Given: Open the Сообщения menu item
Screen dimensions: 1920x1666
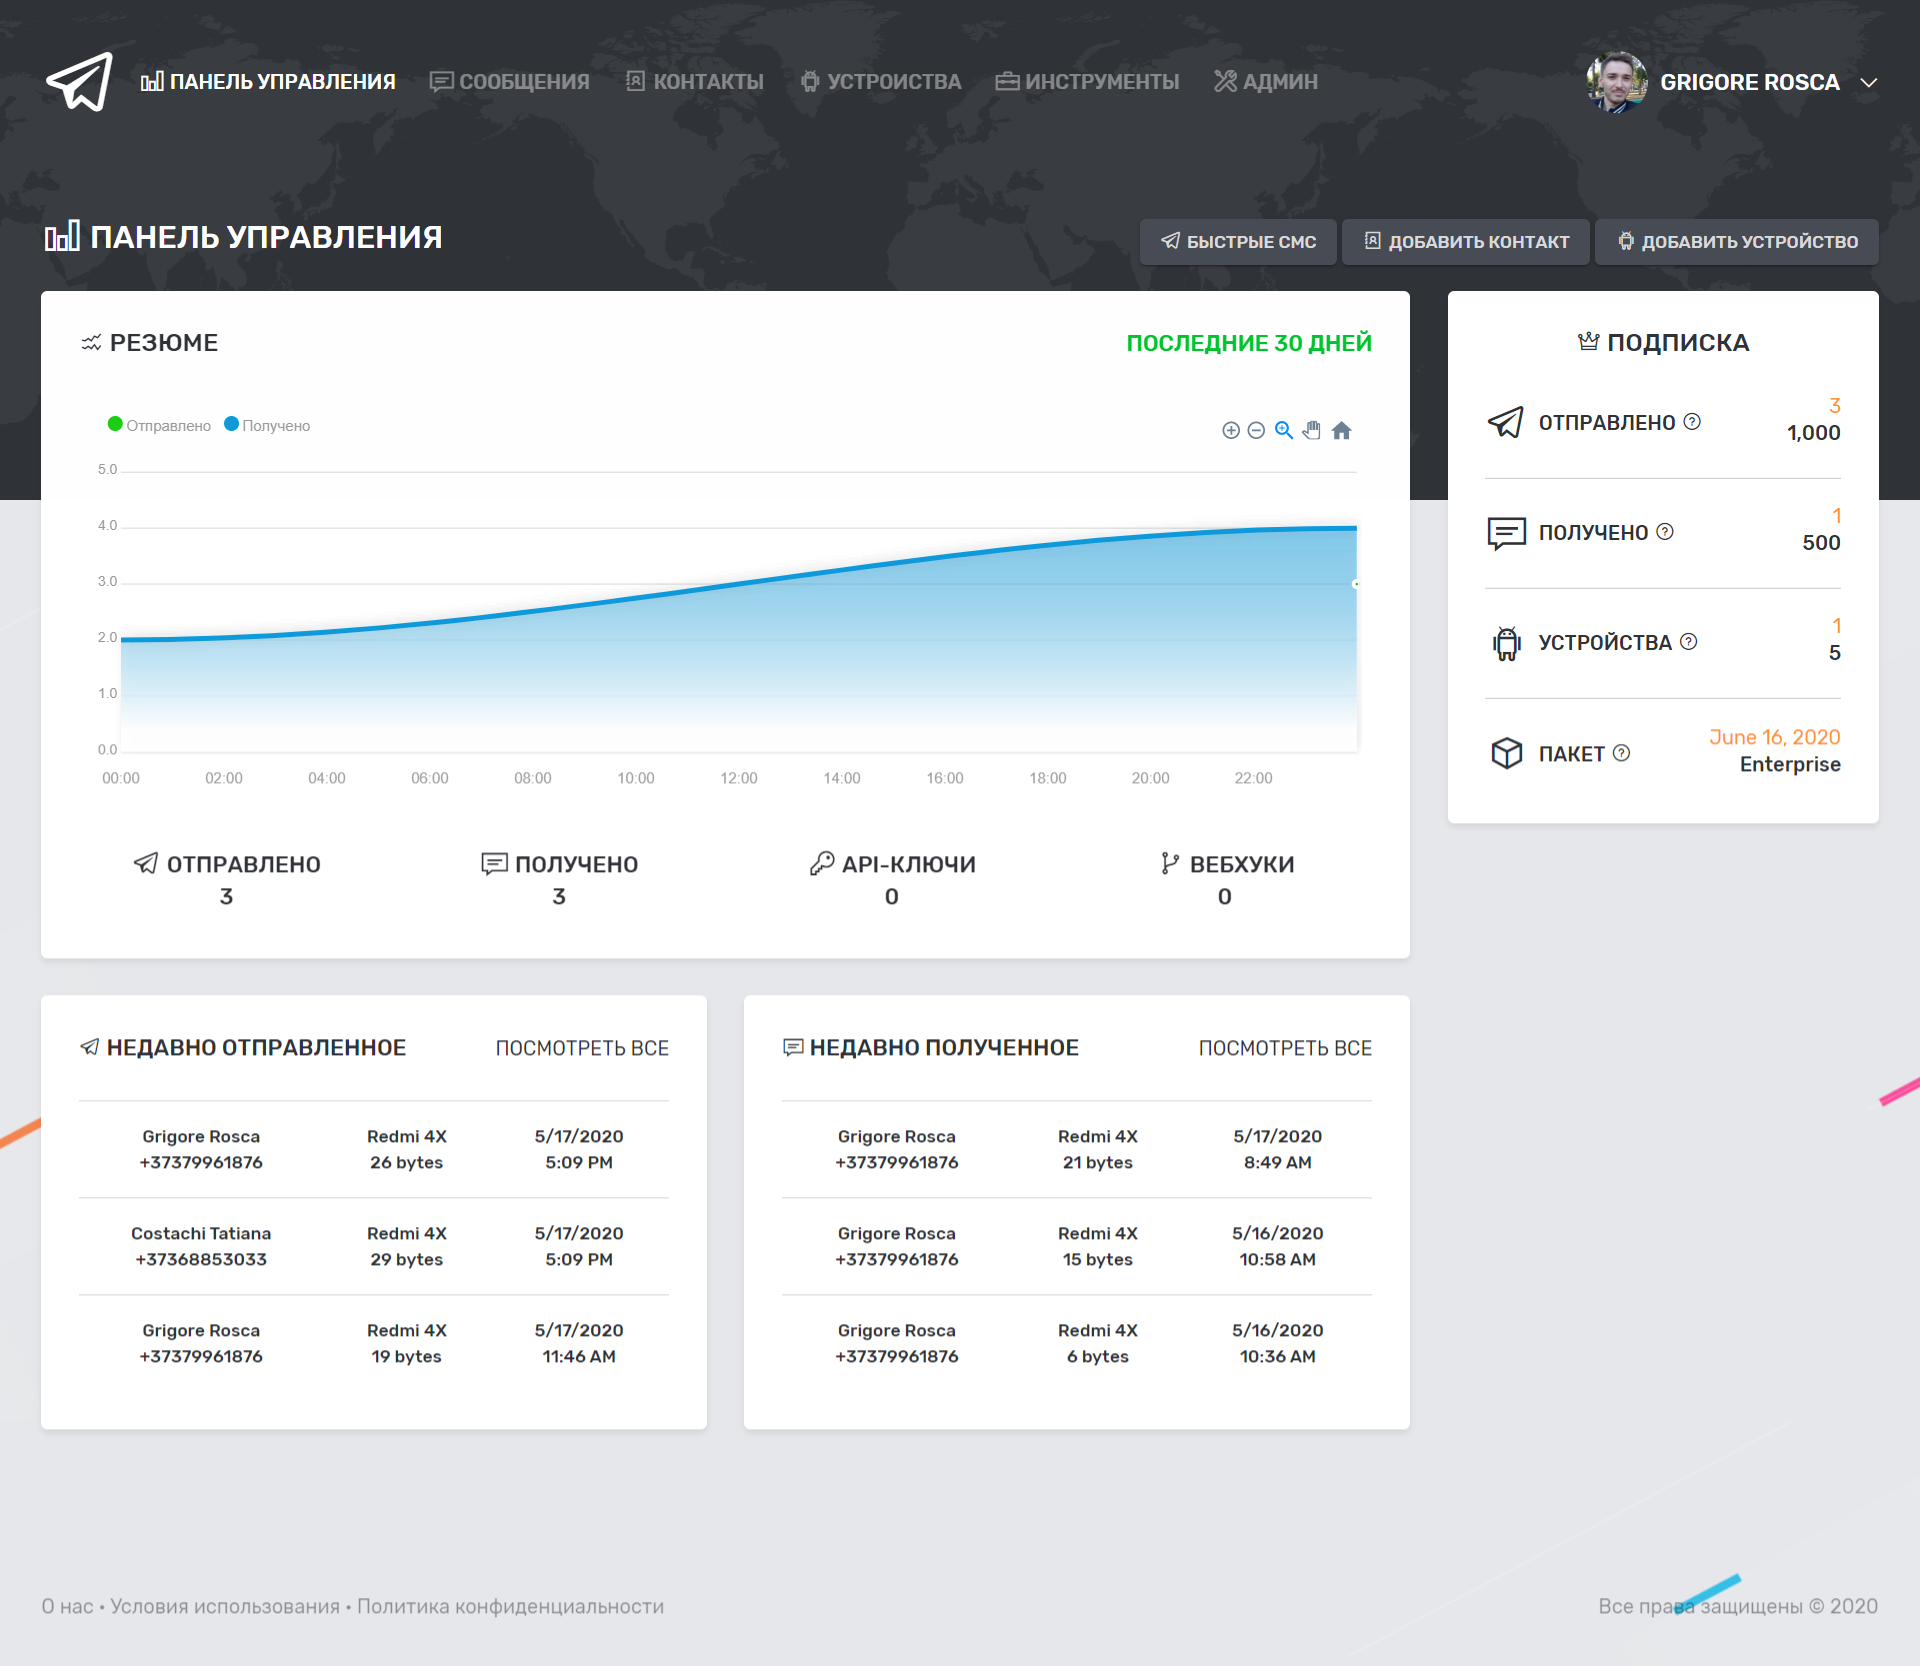Looking at the screenshot, I should (510, 82).
